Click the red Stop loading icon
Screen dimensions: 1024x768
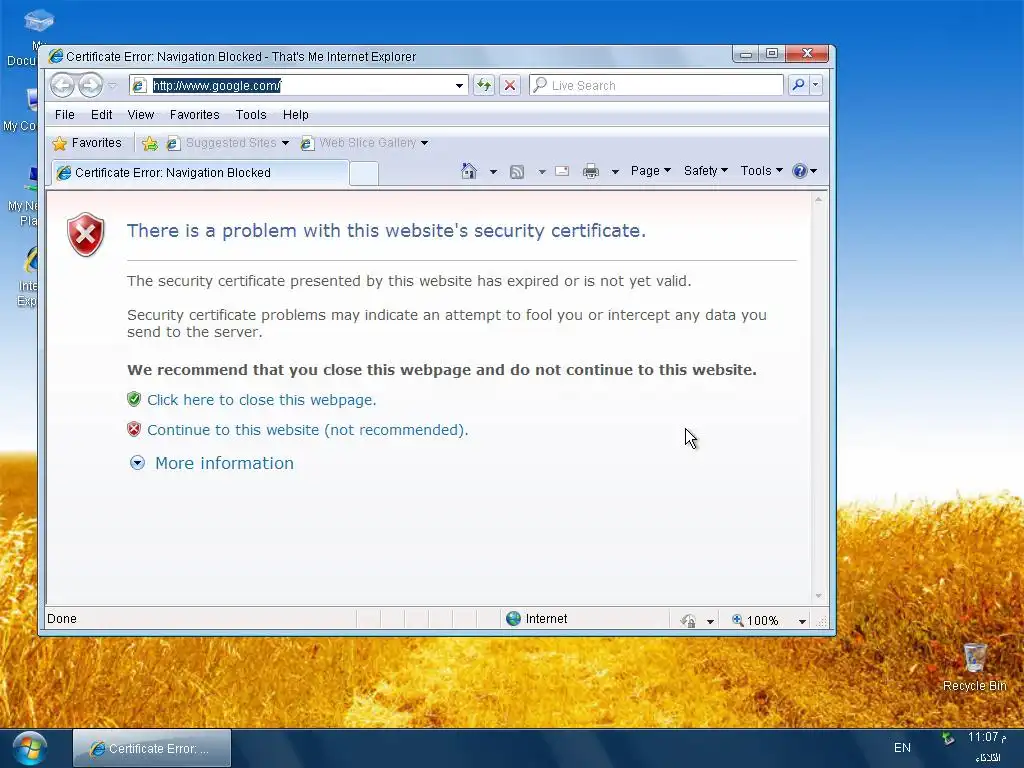pyautogui.click(x=510, y=86)
